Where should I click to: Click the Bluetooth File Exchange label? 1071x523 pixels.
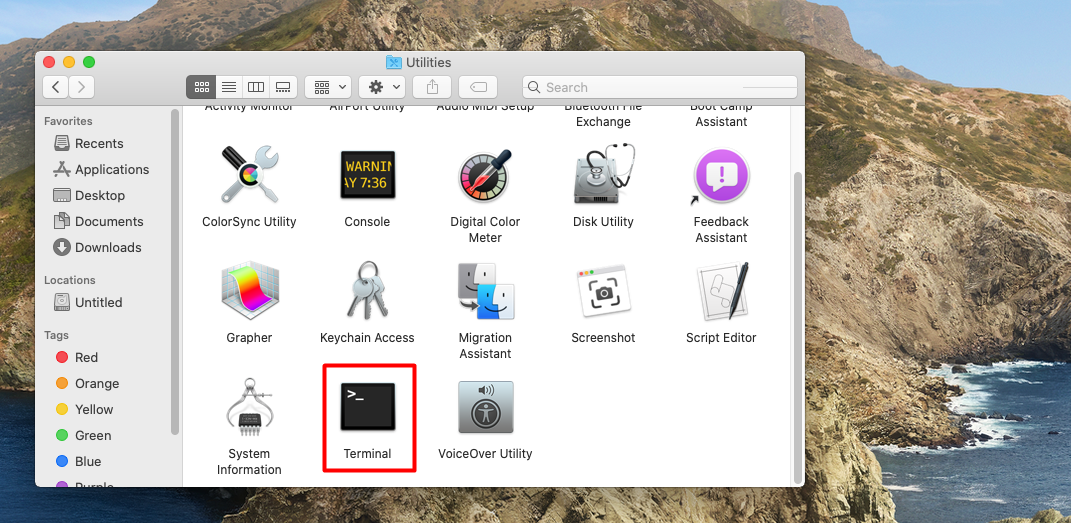point(603,114)
